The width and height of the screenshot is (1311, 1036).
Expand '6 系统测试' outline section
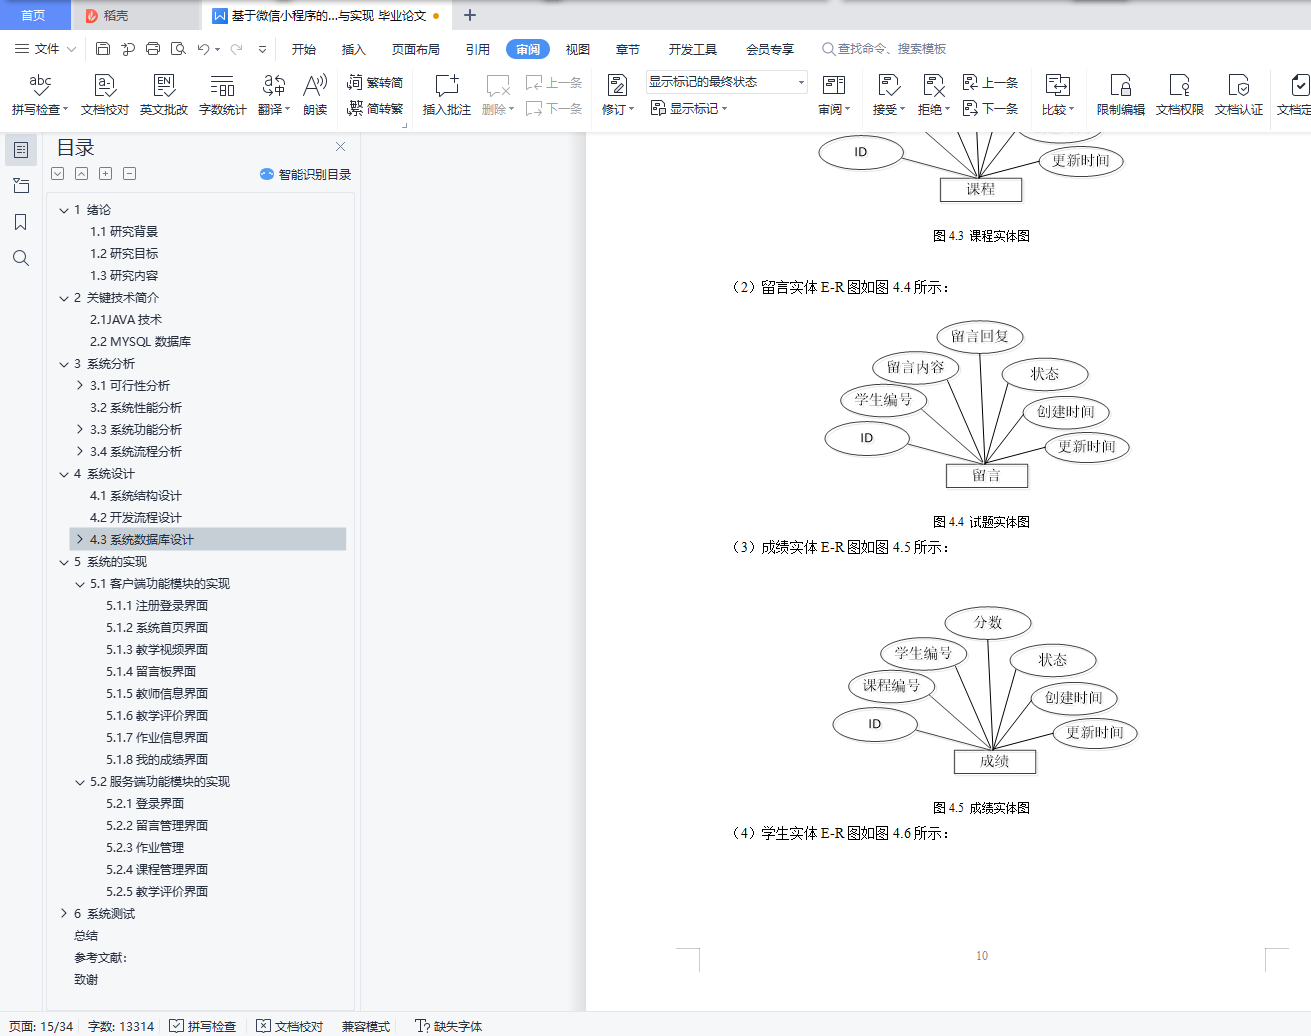point(64,913)
